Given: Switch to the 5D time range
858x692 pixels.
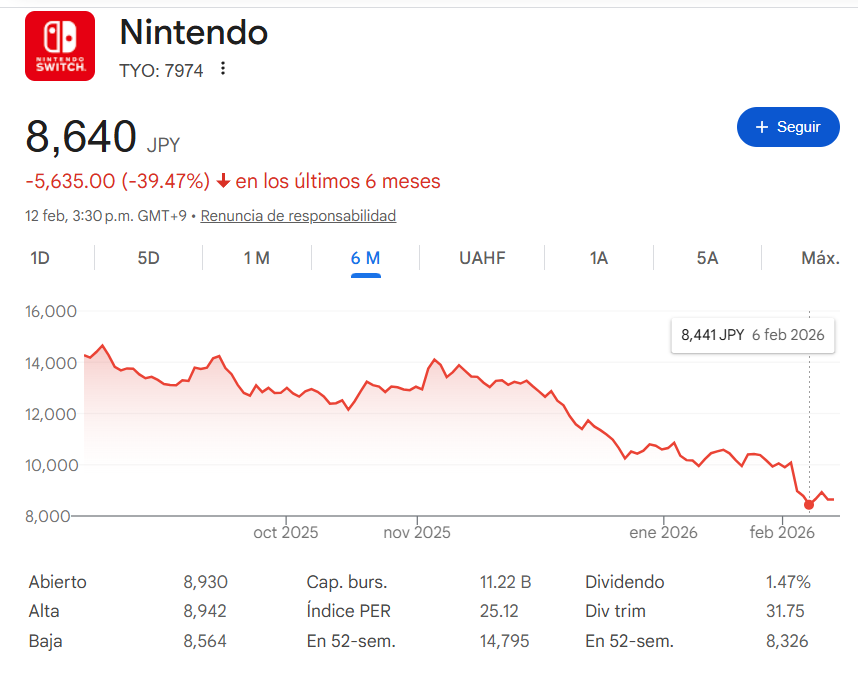Looking at the screenshot, I should click(148, 258).
